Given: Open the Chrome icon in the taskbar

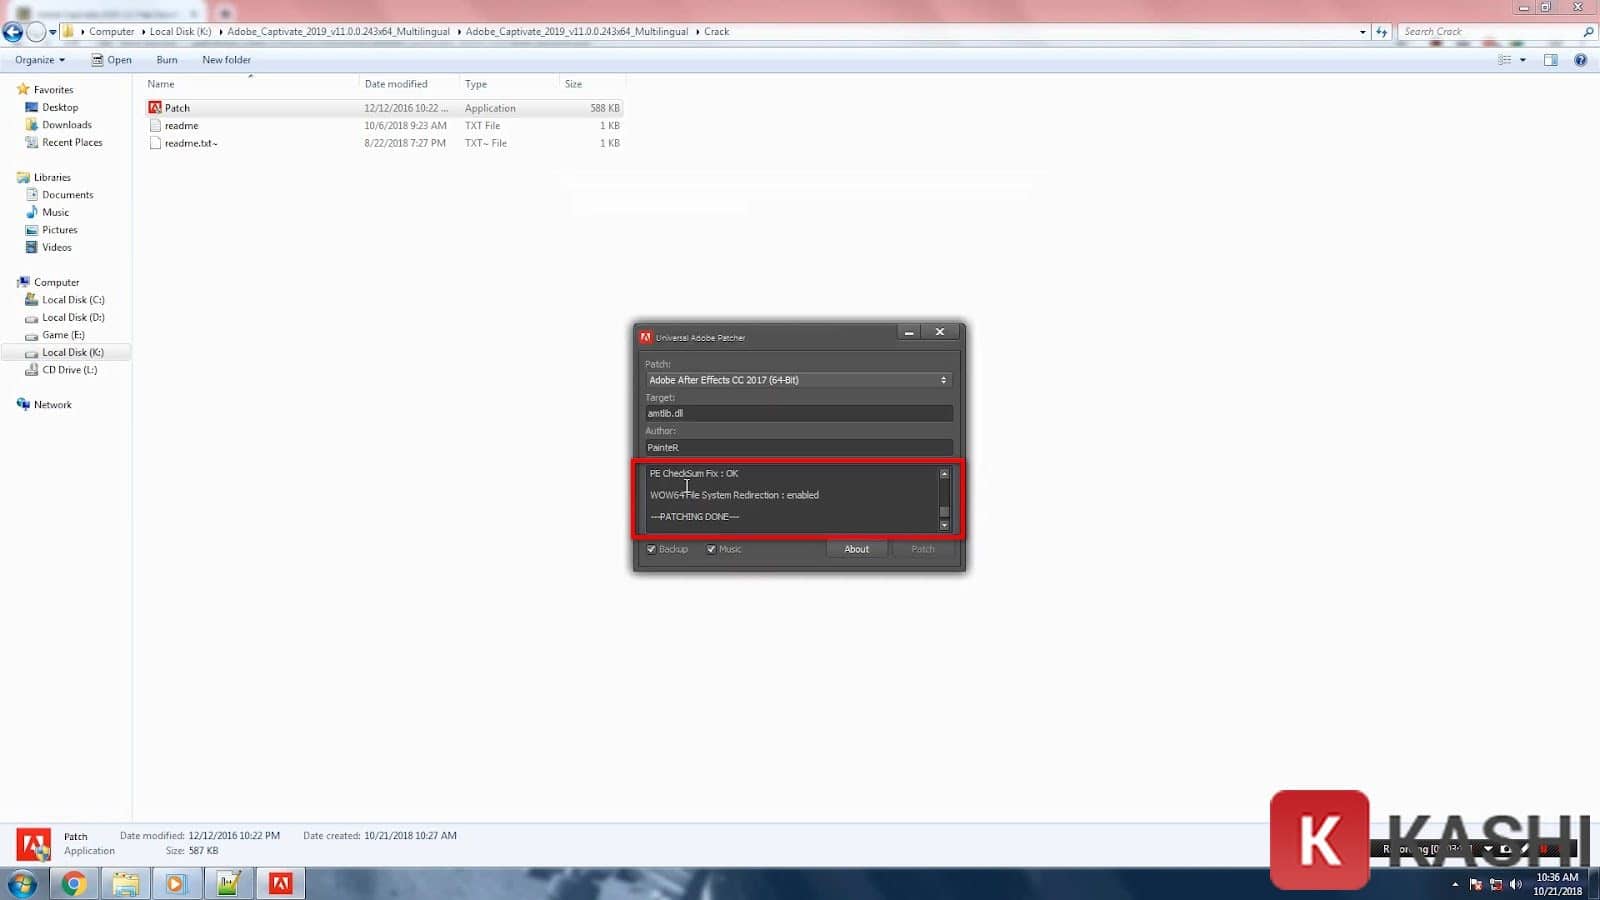Looking at the screenshot, I should (73, 883).
